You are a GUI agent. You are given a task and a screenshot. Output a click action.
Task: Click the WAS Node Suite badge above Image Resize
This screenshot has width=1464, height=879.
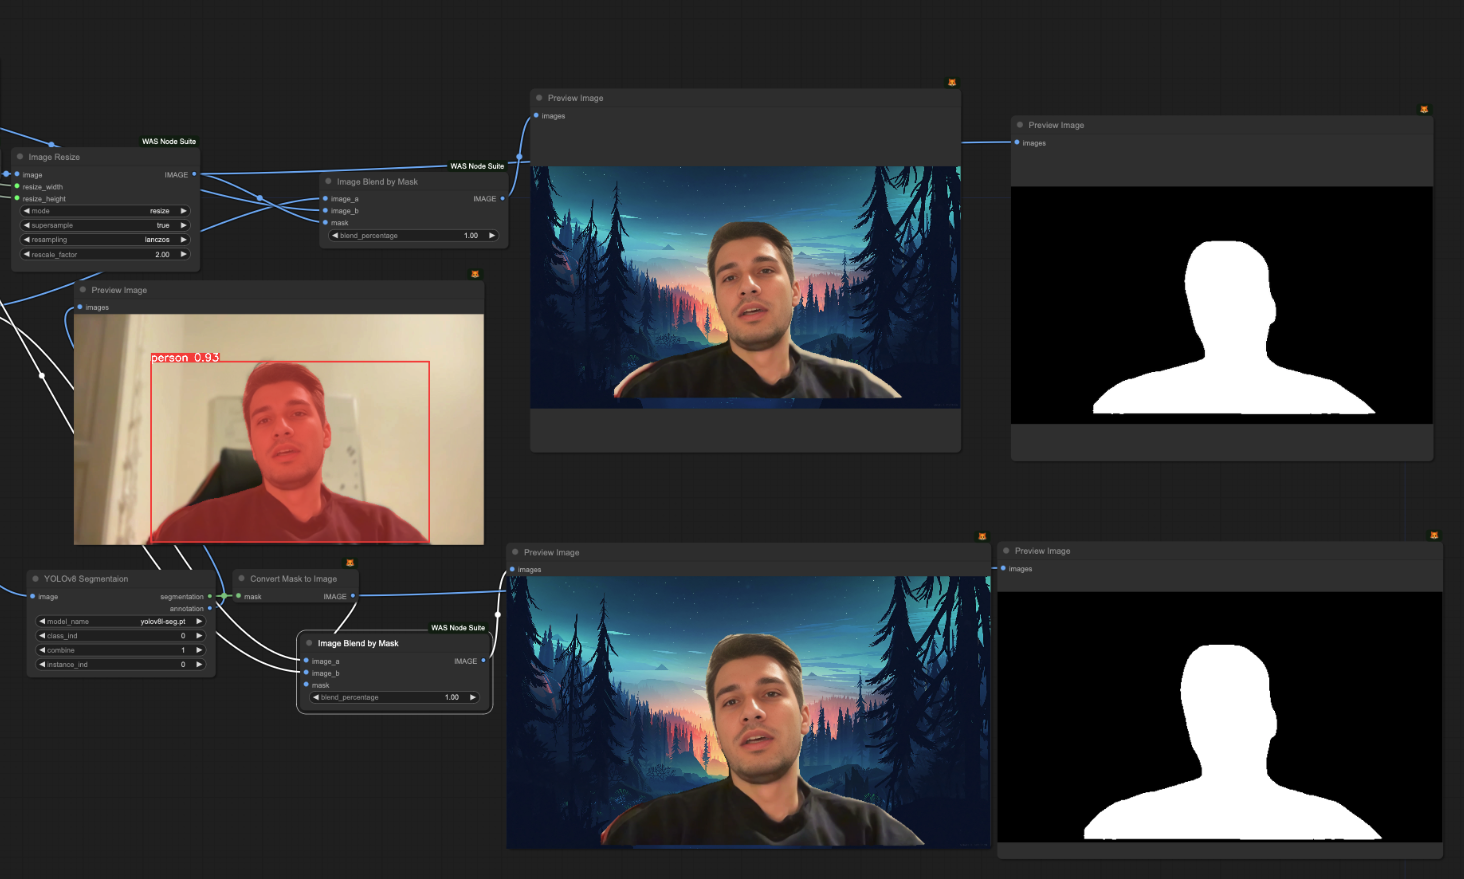tap(169, 141)
